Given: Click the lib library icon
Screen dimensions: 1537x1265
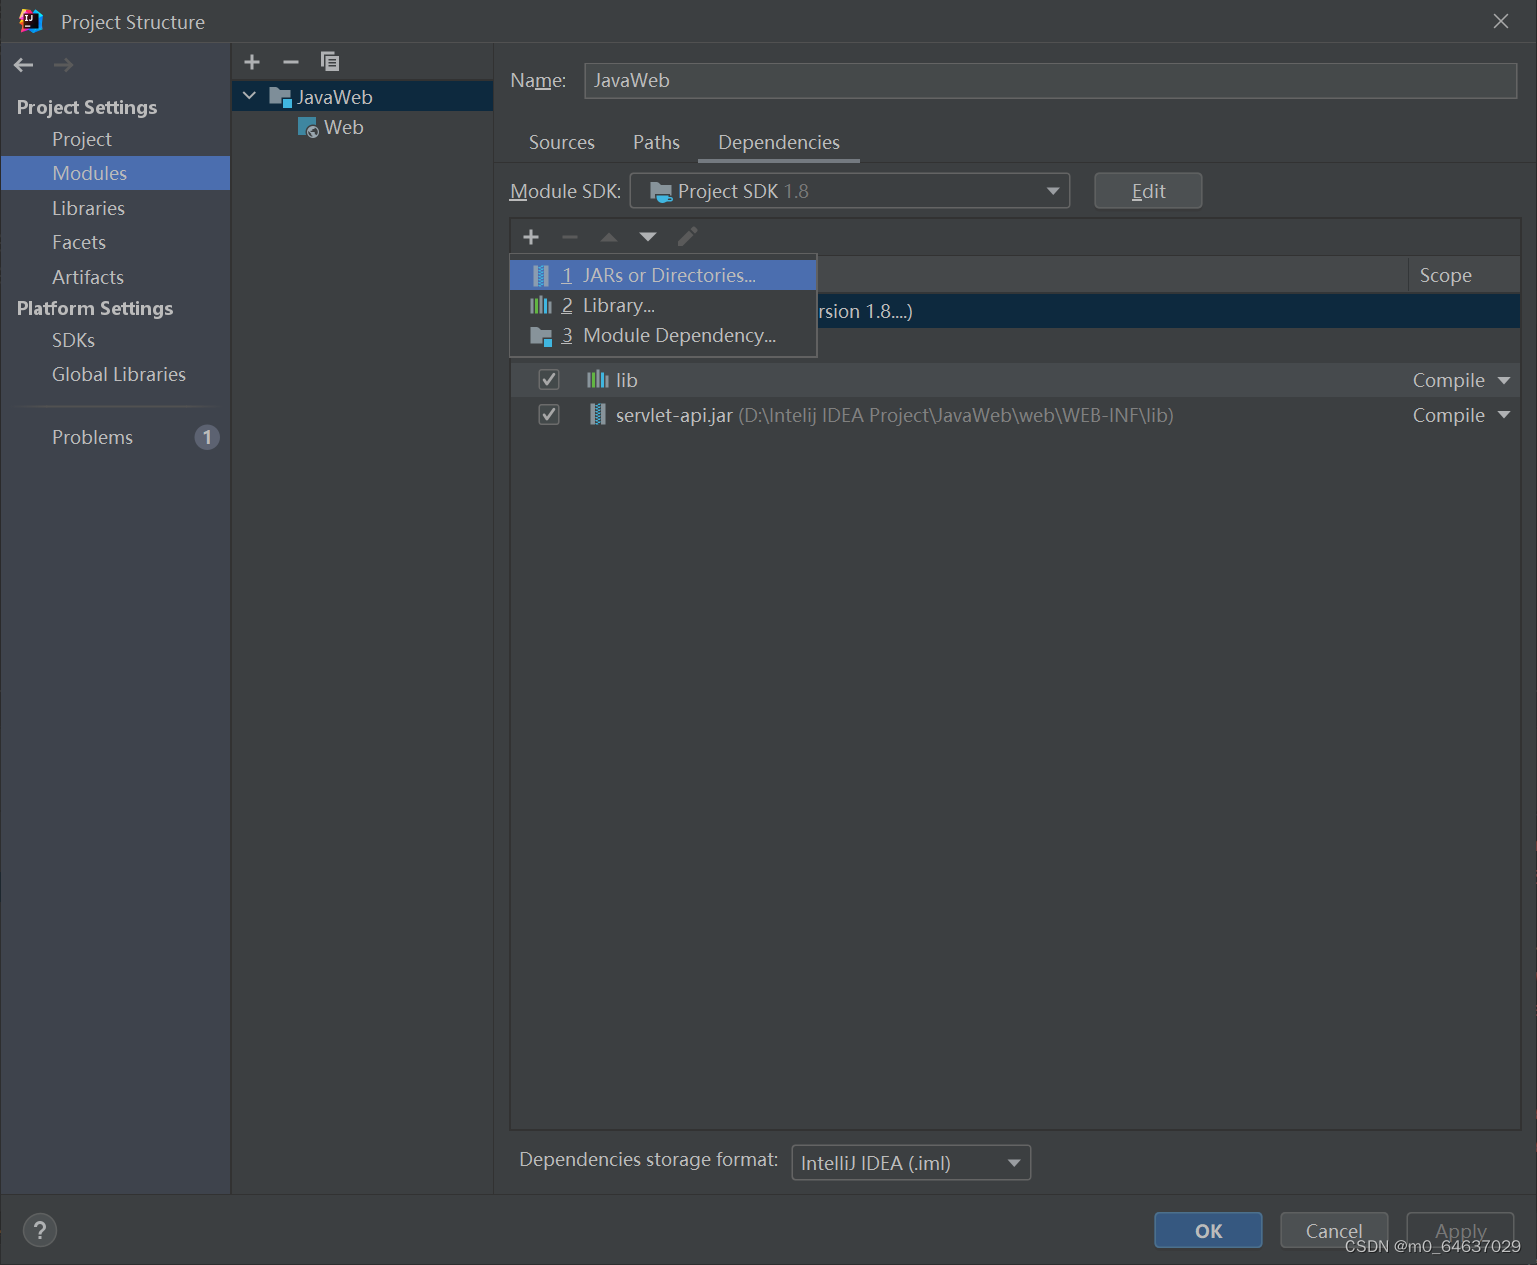Looking at the screenshot, I should (x=597, y=379).
